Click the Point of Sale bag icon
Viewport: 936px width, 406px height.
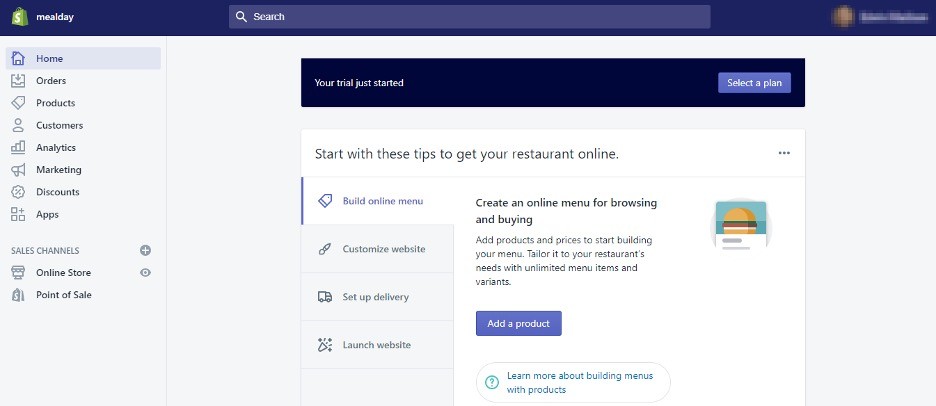[x=19, y=295]
